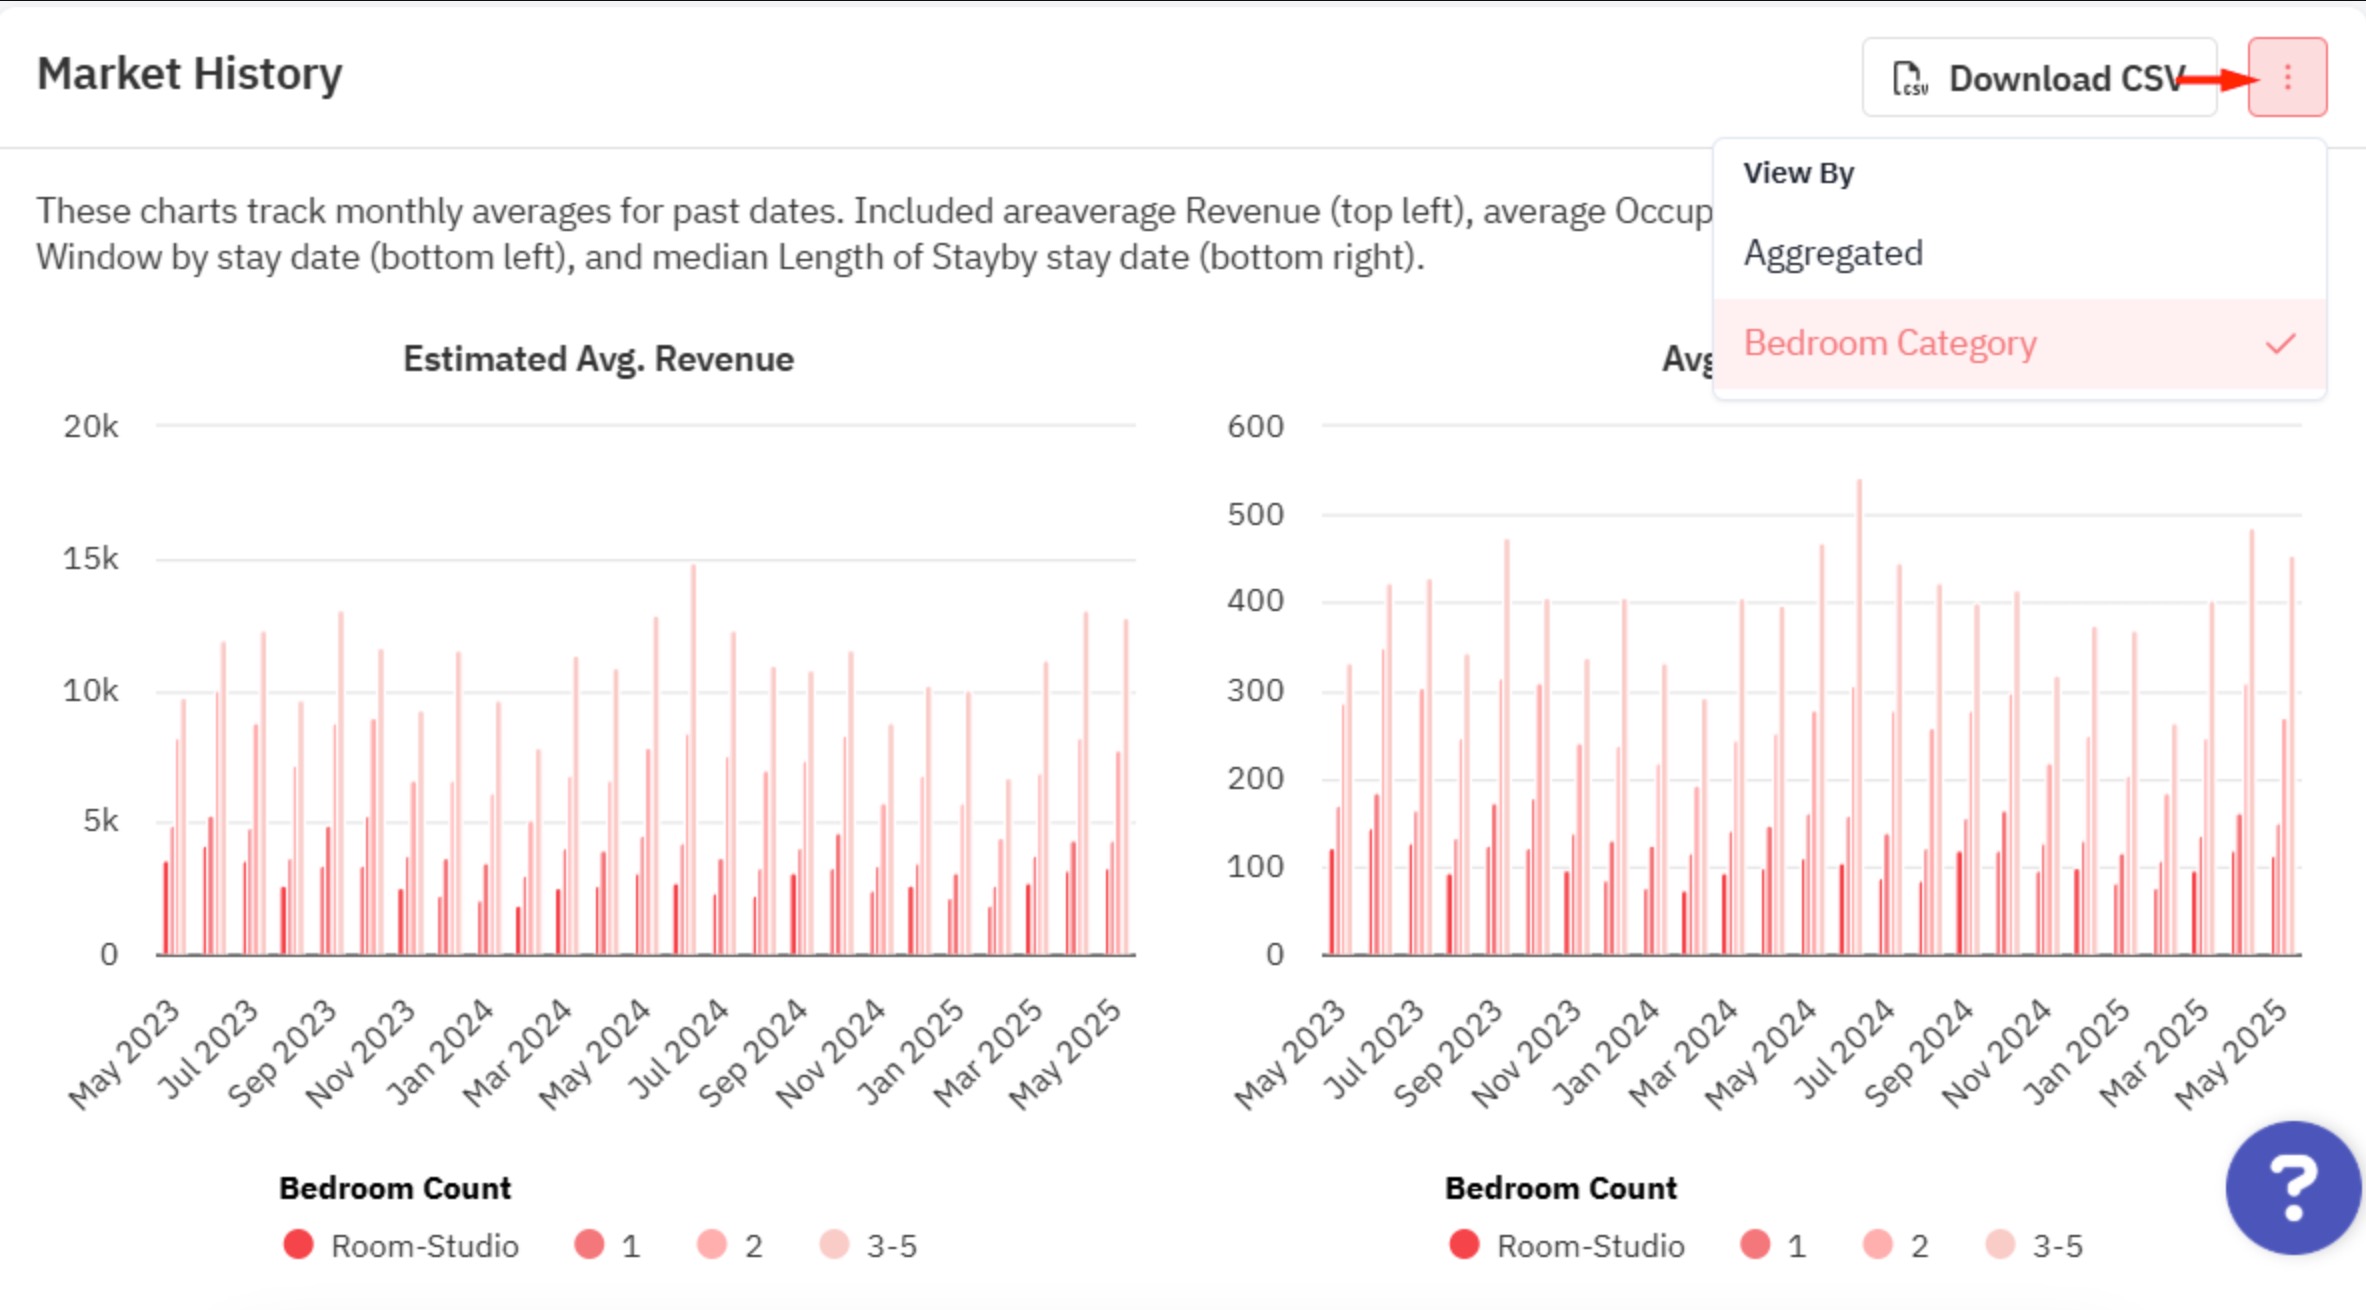Select Bedroom Category view option

(x=2019, y=343)
